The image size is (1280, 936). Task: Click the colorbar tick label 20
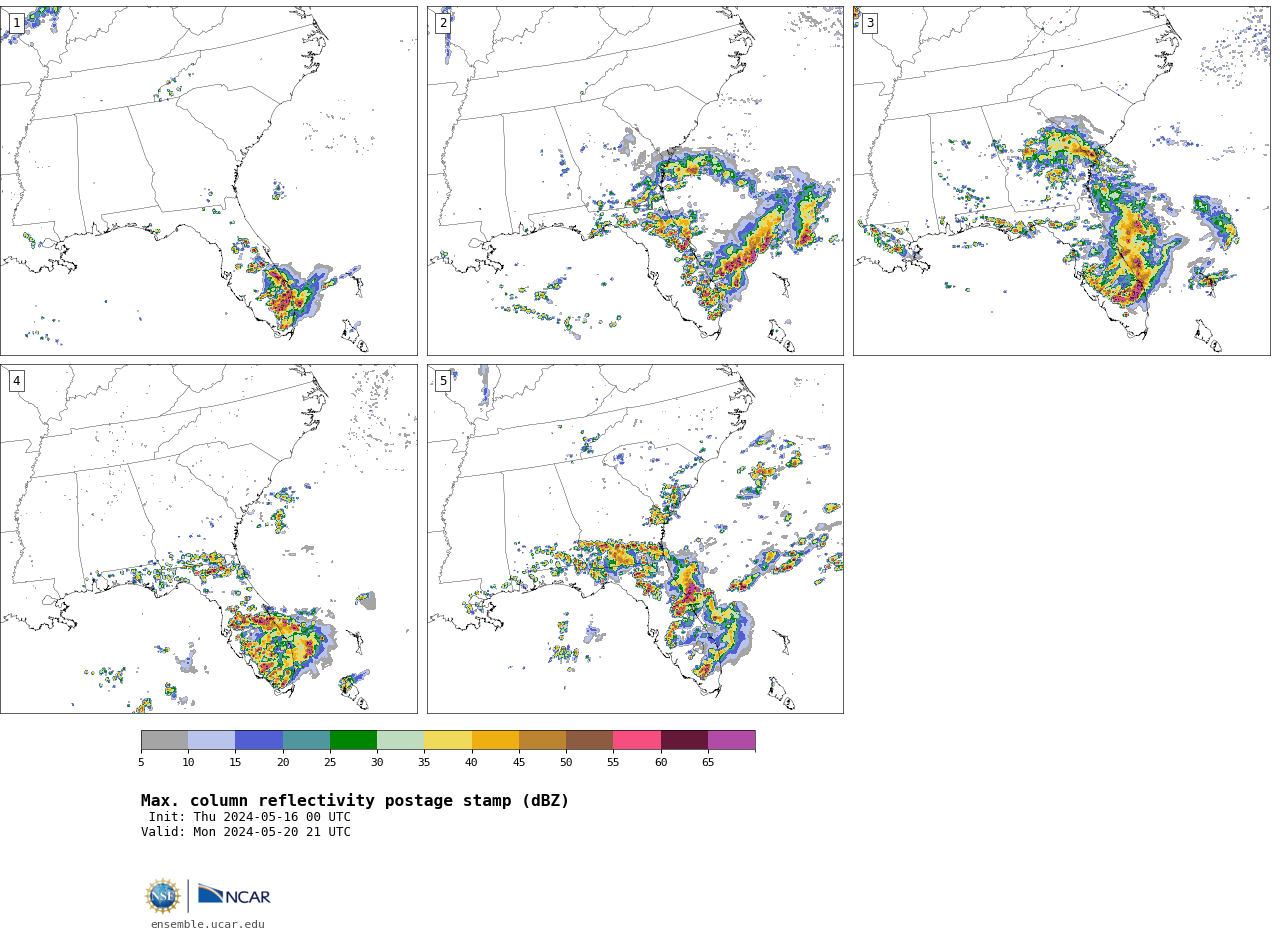(x=283, y=762)
